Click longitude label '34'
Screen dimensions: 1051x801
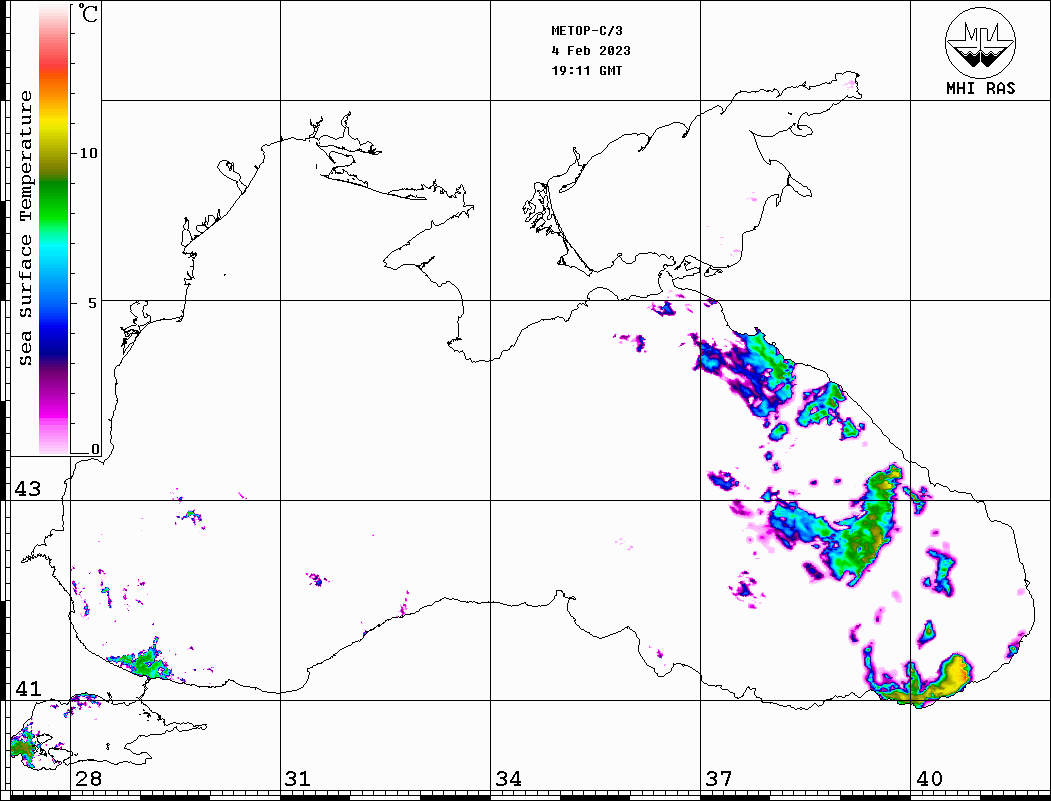pyautogui.click(x=508, y=778)
